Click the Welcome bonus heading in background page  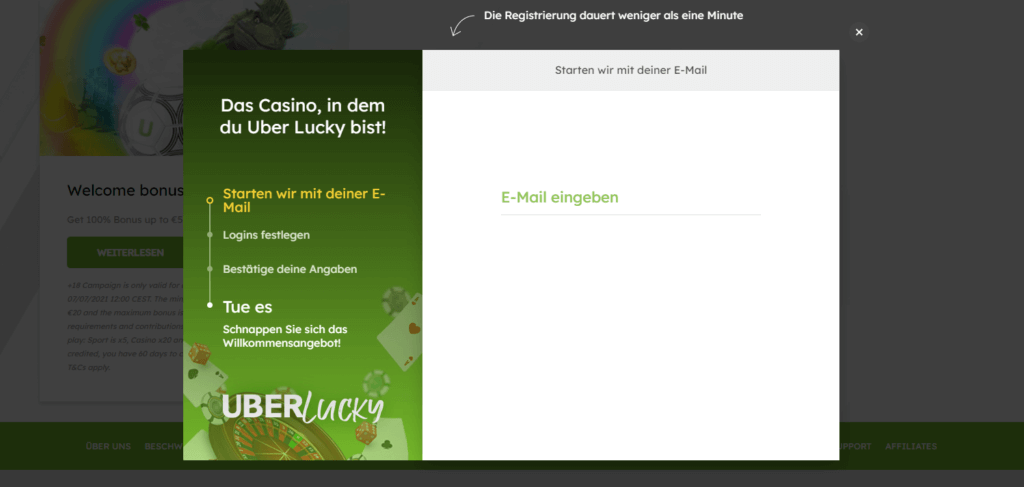(x=125, y=191)
